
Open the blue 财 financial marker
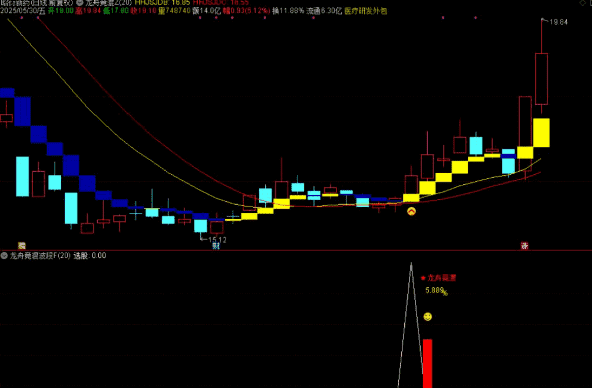coord(216,246)
